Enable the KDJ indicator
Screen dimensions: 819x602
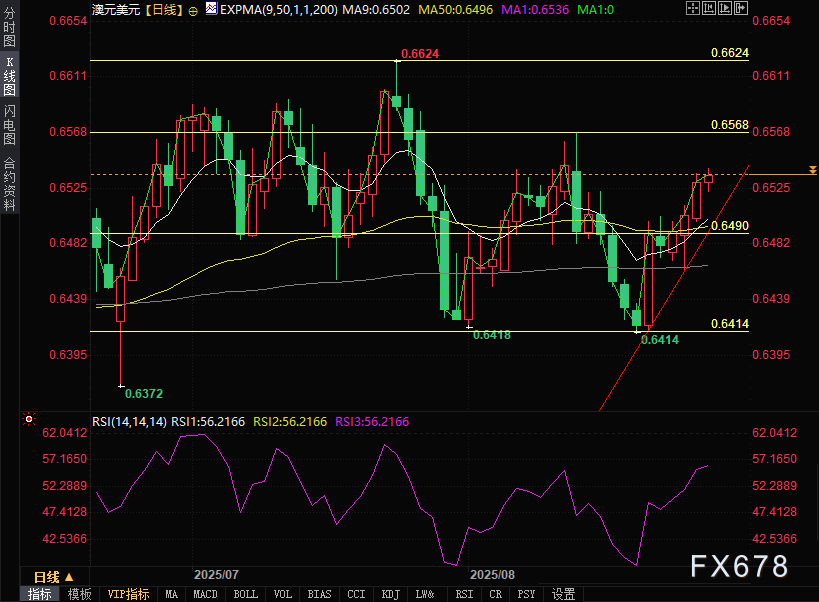pos(389,594)
